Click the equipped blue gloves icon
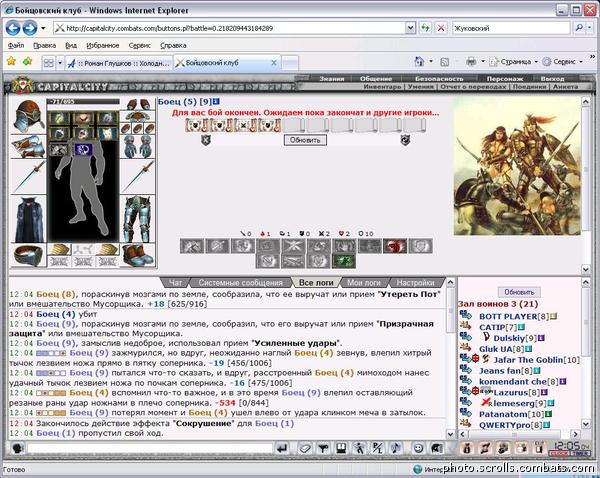This screenshot has height=478, width=600. point(138,146)
